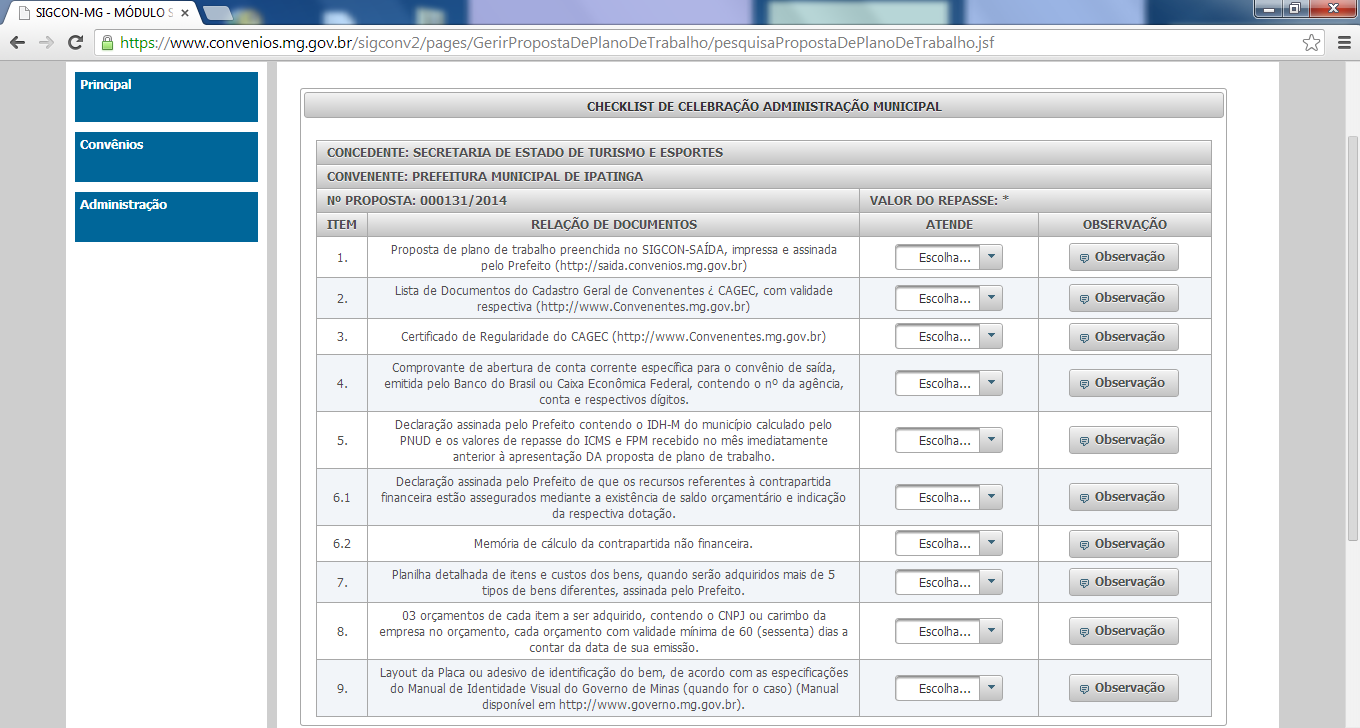Click the Layout da Placa description text

[x=613, y=688]
